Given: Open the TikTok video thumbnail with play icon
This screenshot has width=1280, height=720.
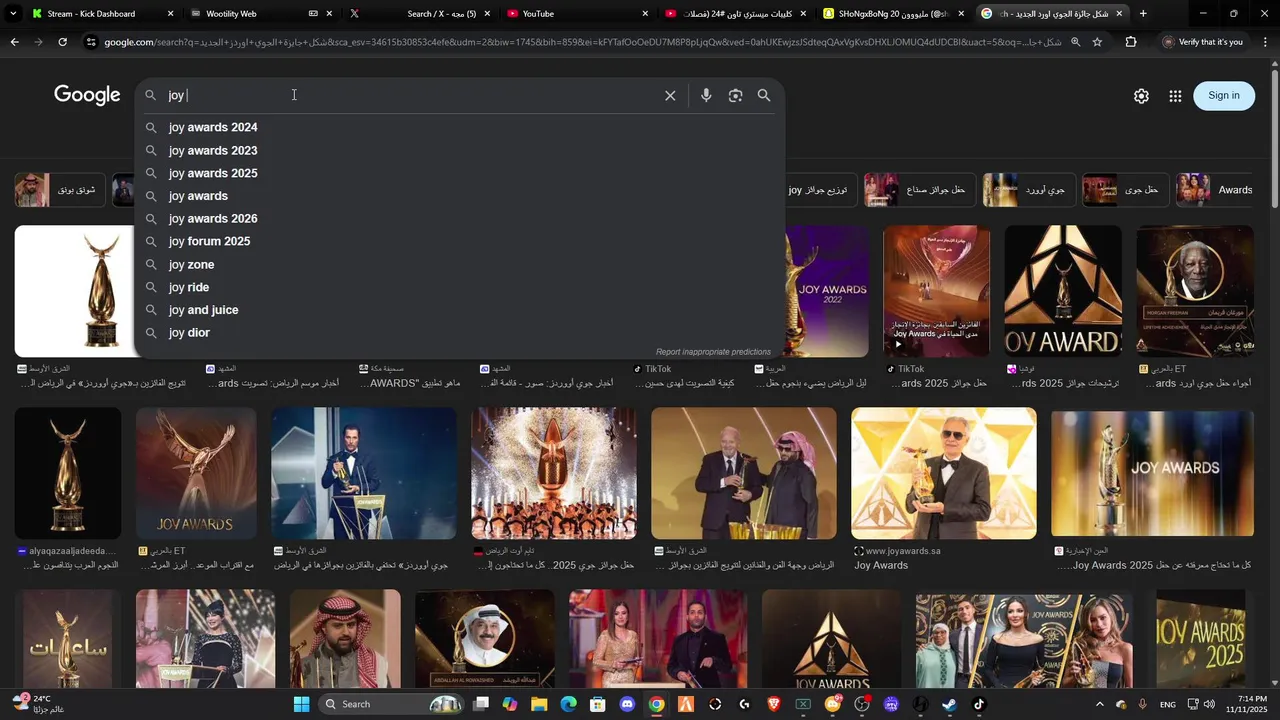Looking at the screenshot, I should (936, 291).
